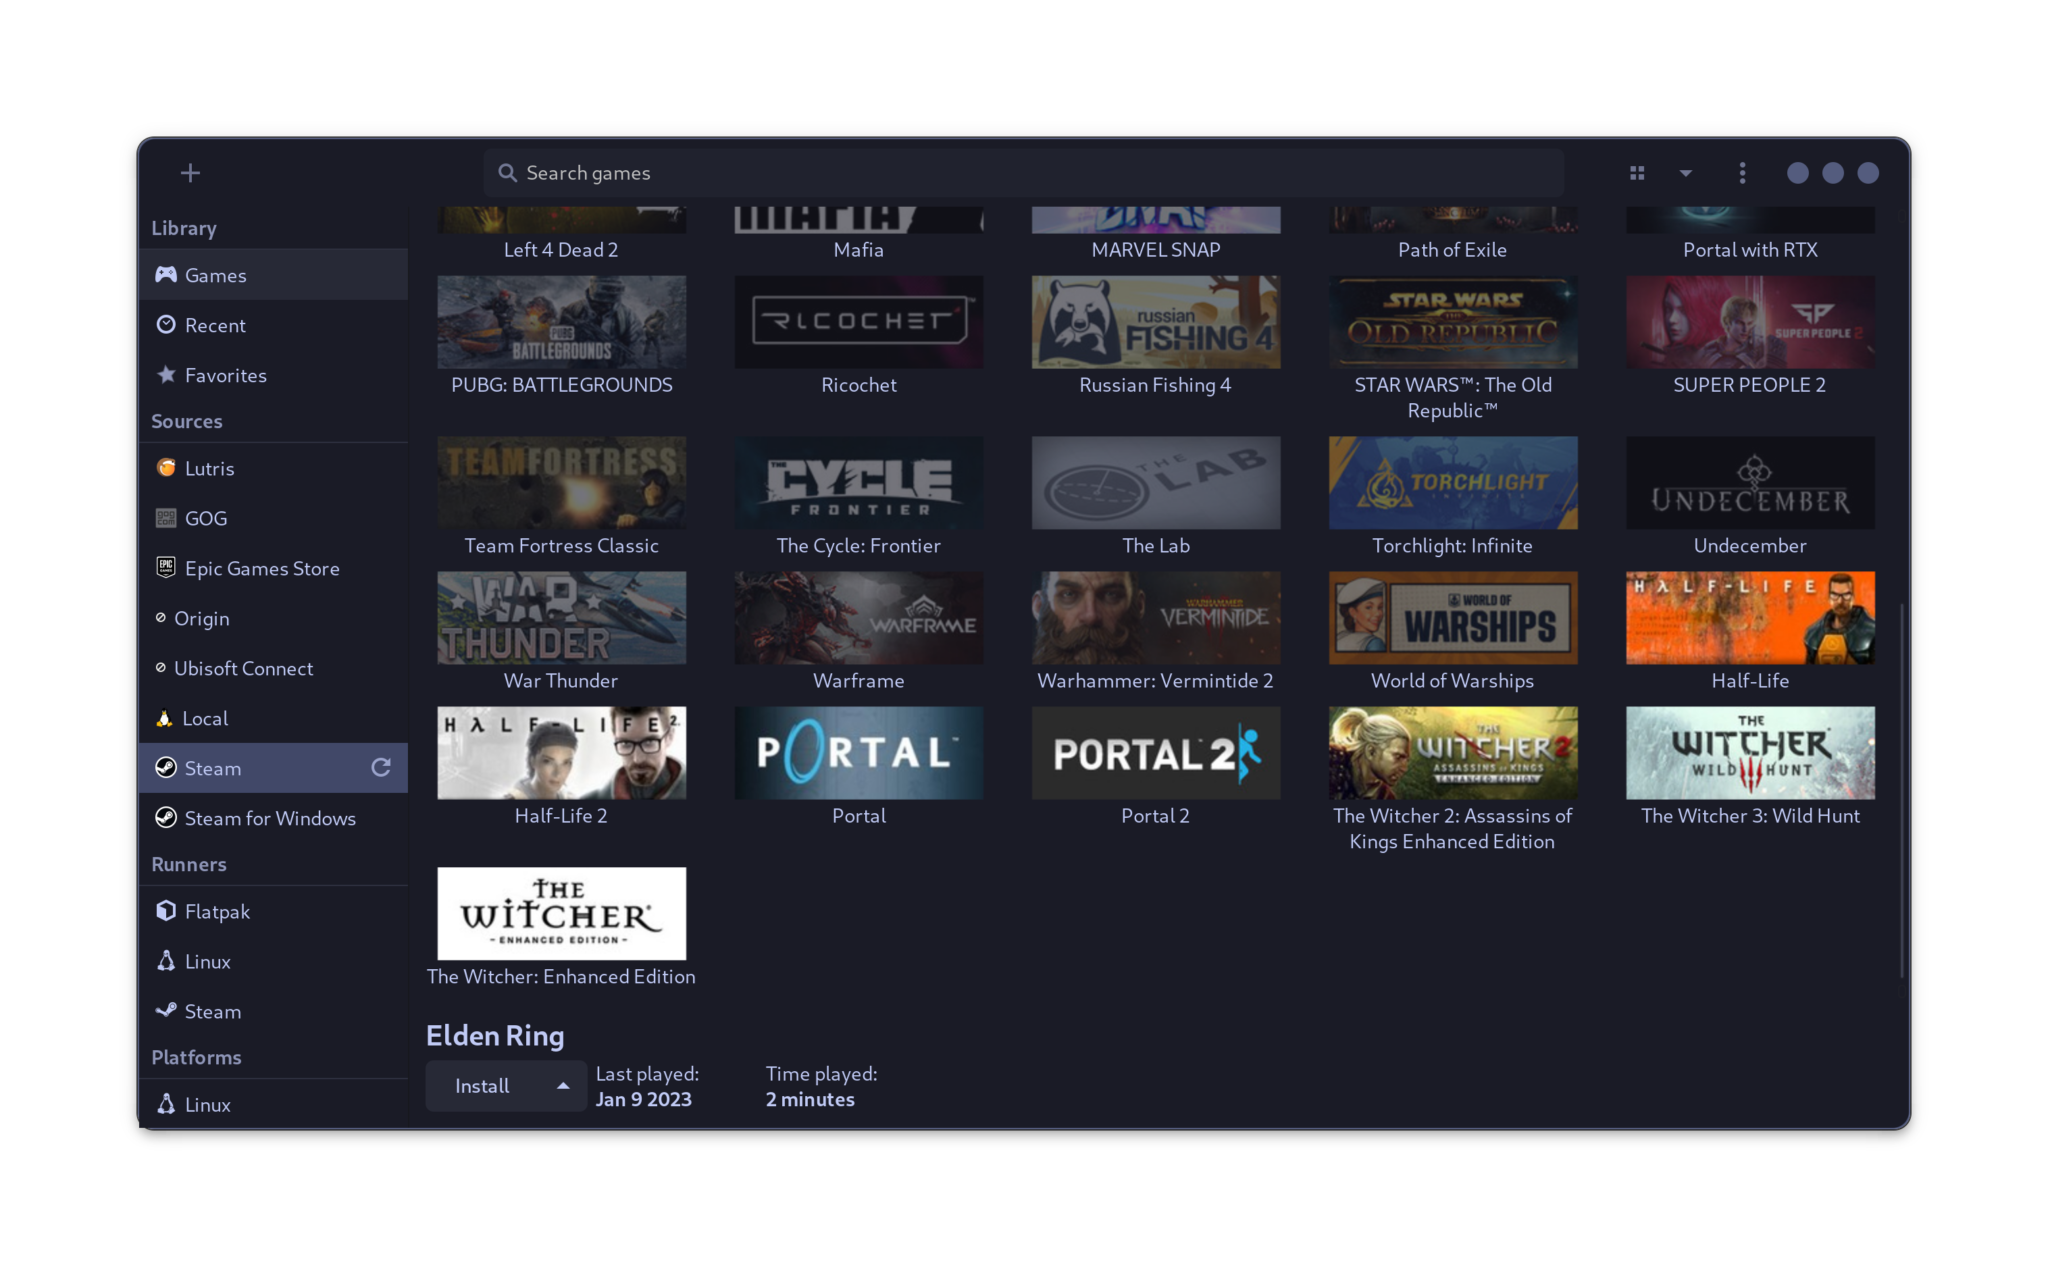Click the Install button for Elden Ring
The height and width of the screenshot is (1267, 2048).
click(482, 1086)
